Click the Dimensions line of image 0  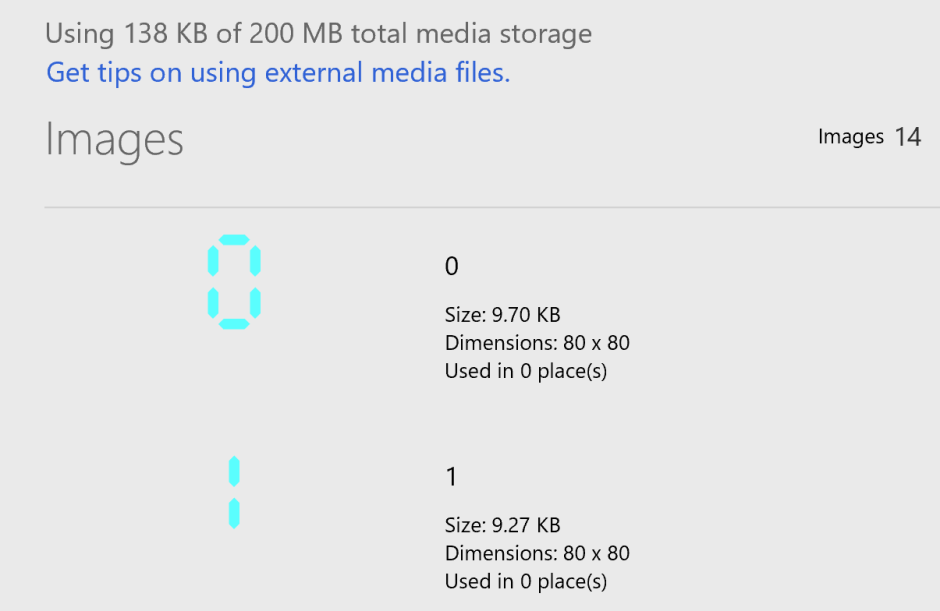[x=537, y=343]
